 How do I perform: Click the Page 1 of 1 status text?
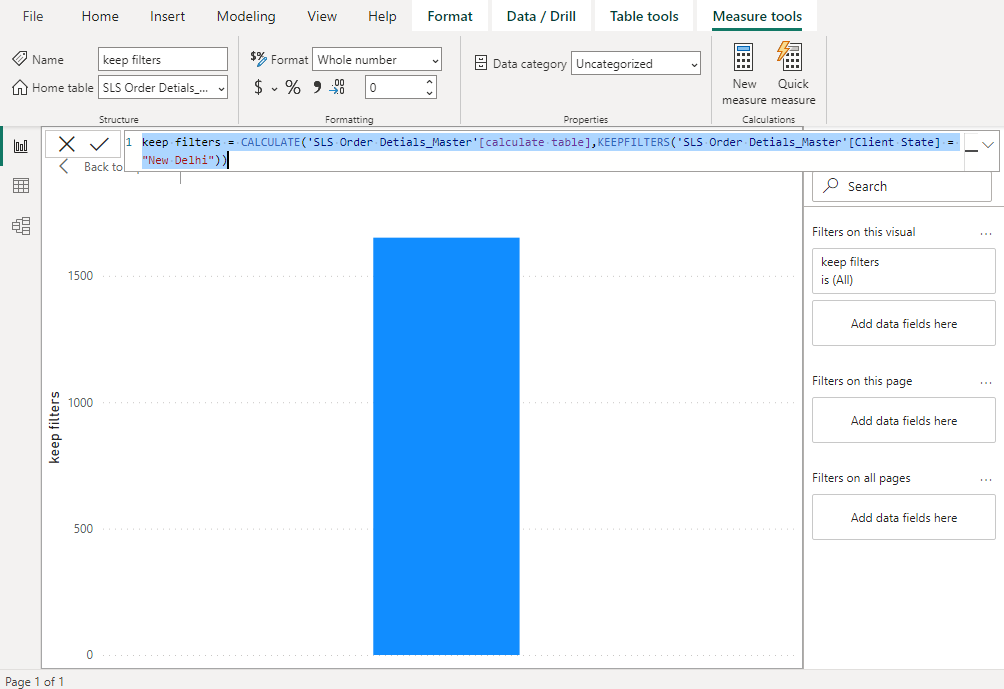[35, 681]
